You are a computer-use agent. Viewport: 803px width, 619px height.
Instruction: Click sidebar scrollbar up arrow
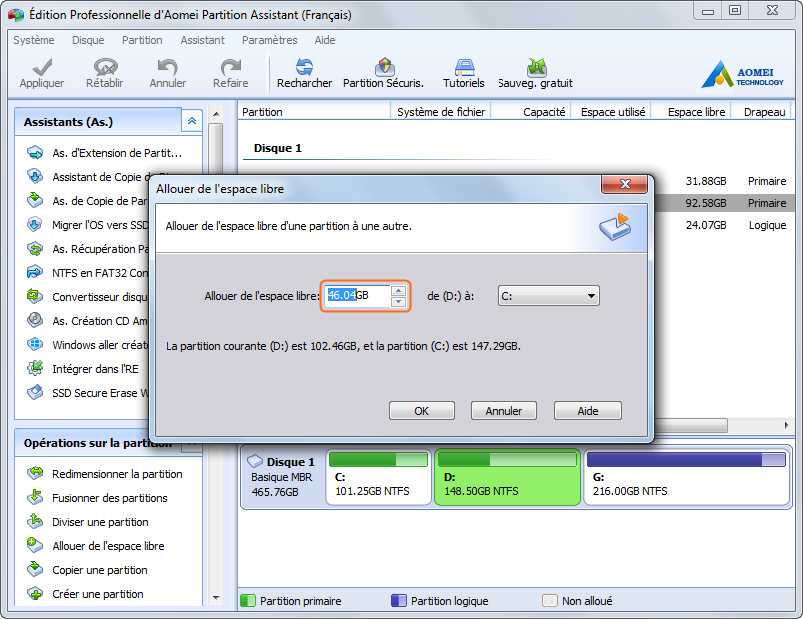tap(216, 114)
